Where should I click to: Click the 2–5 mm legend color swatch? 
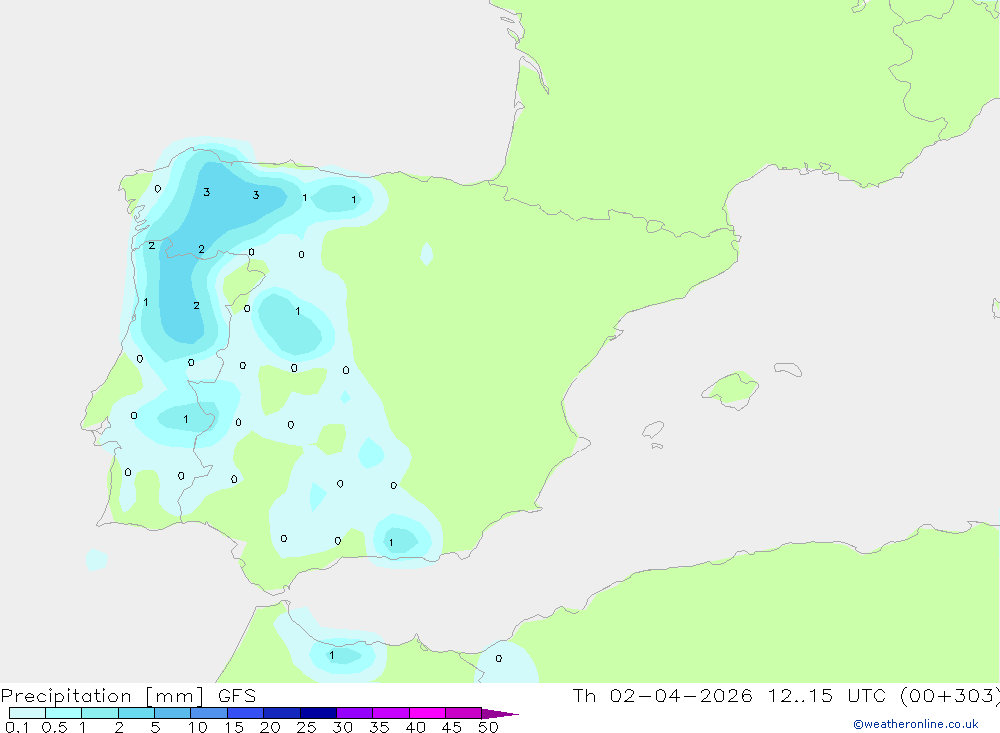[x=136, y=713]
